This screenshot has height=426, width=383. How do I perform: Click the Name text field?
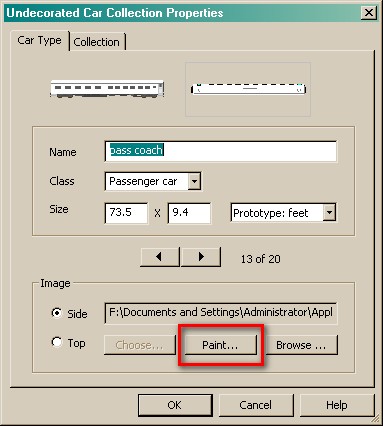pyautogui.click(x=221, y=151)
